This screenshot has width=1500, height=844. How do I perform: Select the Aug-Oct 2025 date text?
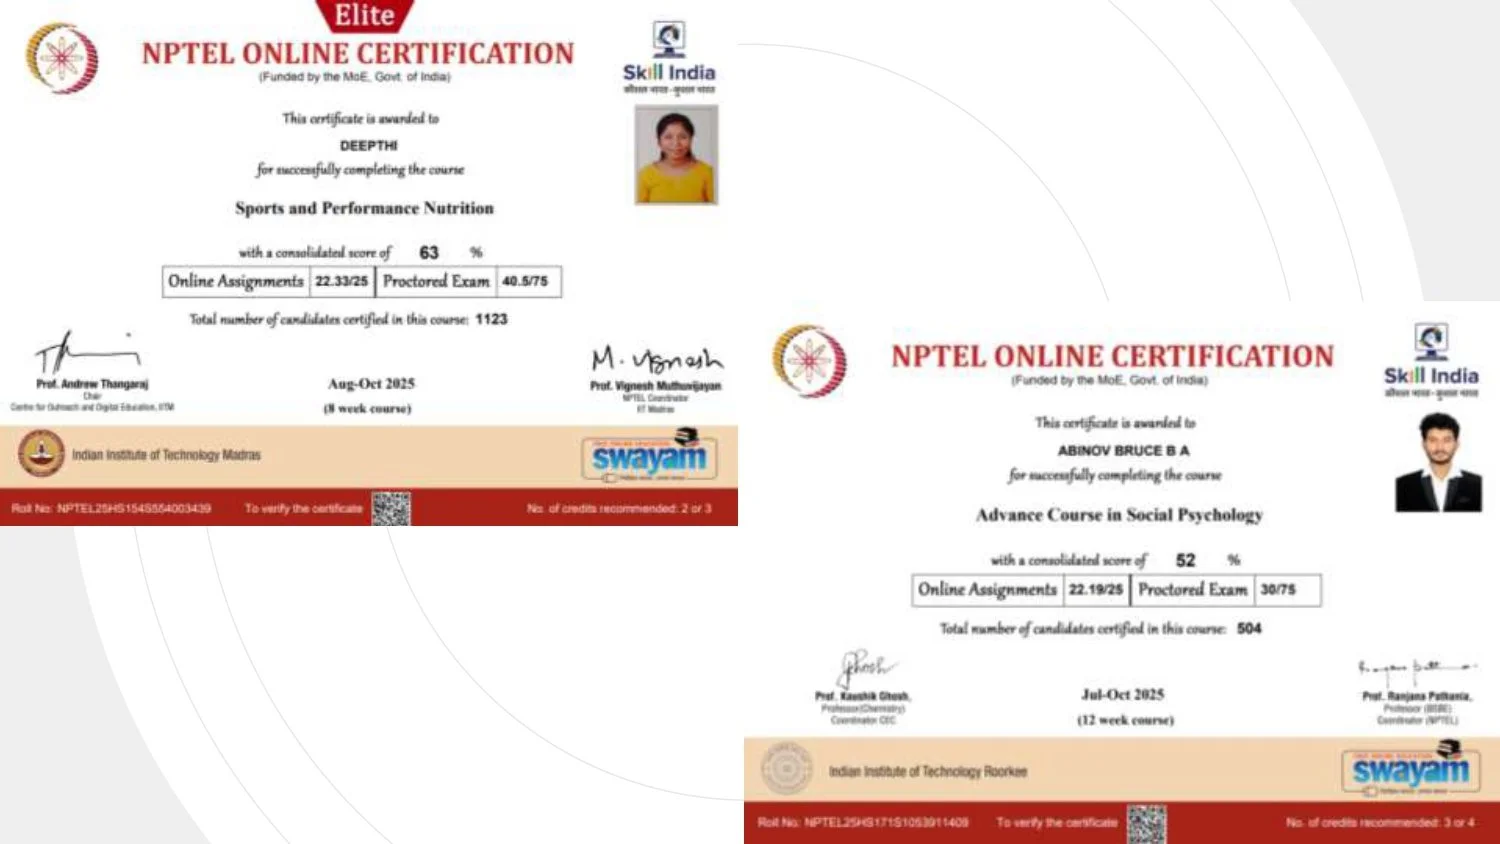coord(371,384)
